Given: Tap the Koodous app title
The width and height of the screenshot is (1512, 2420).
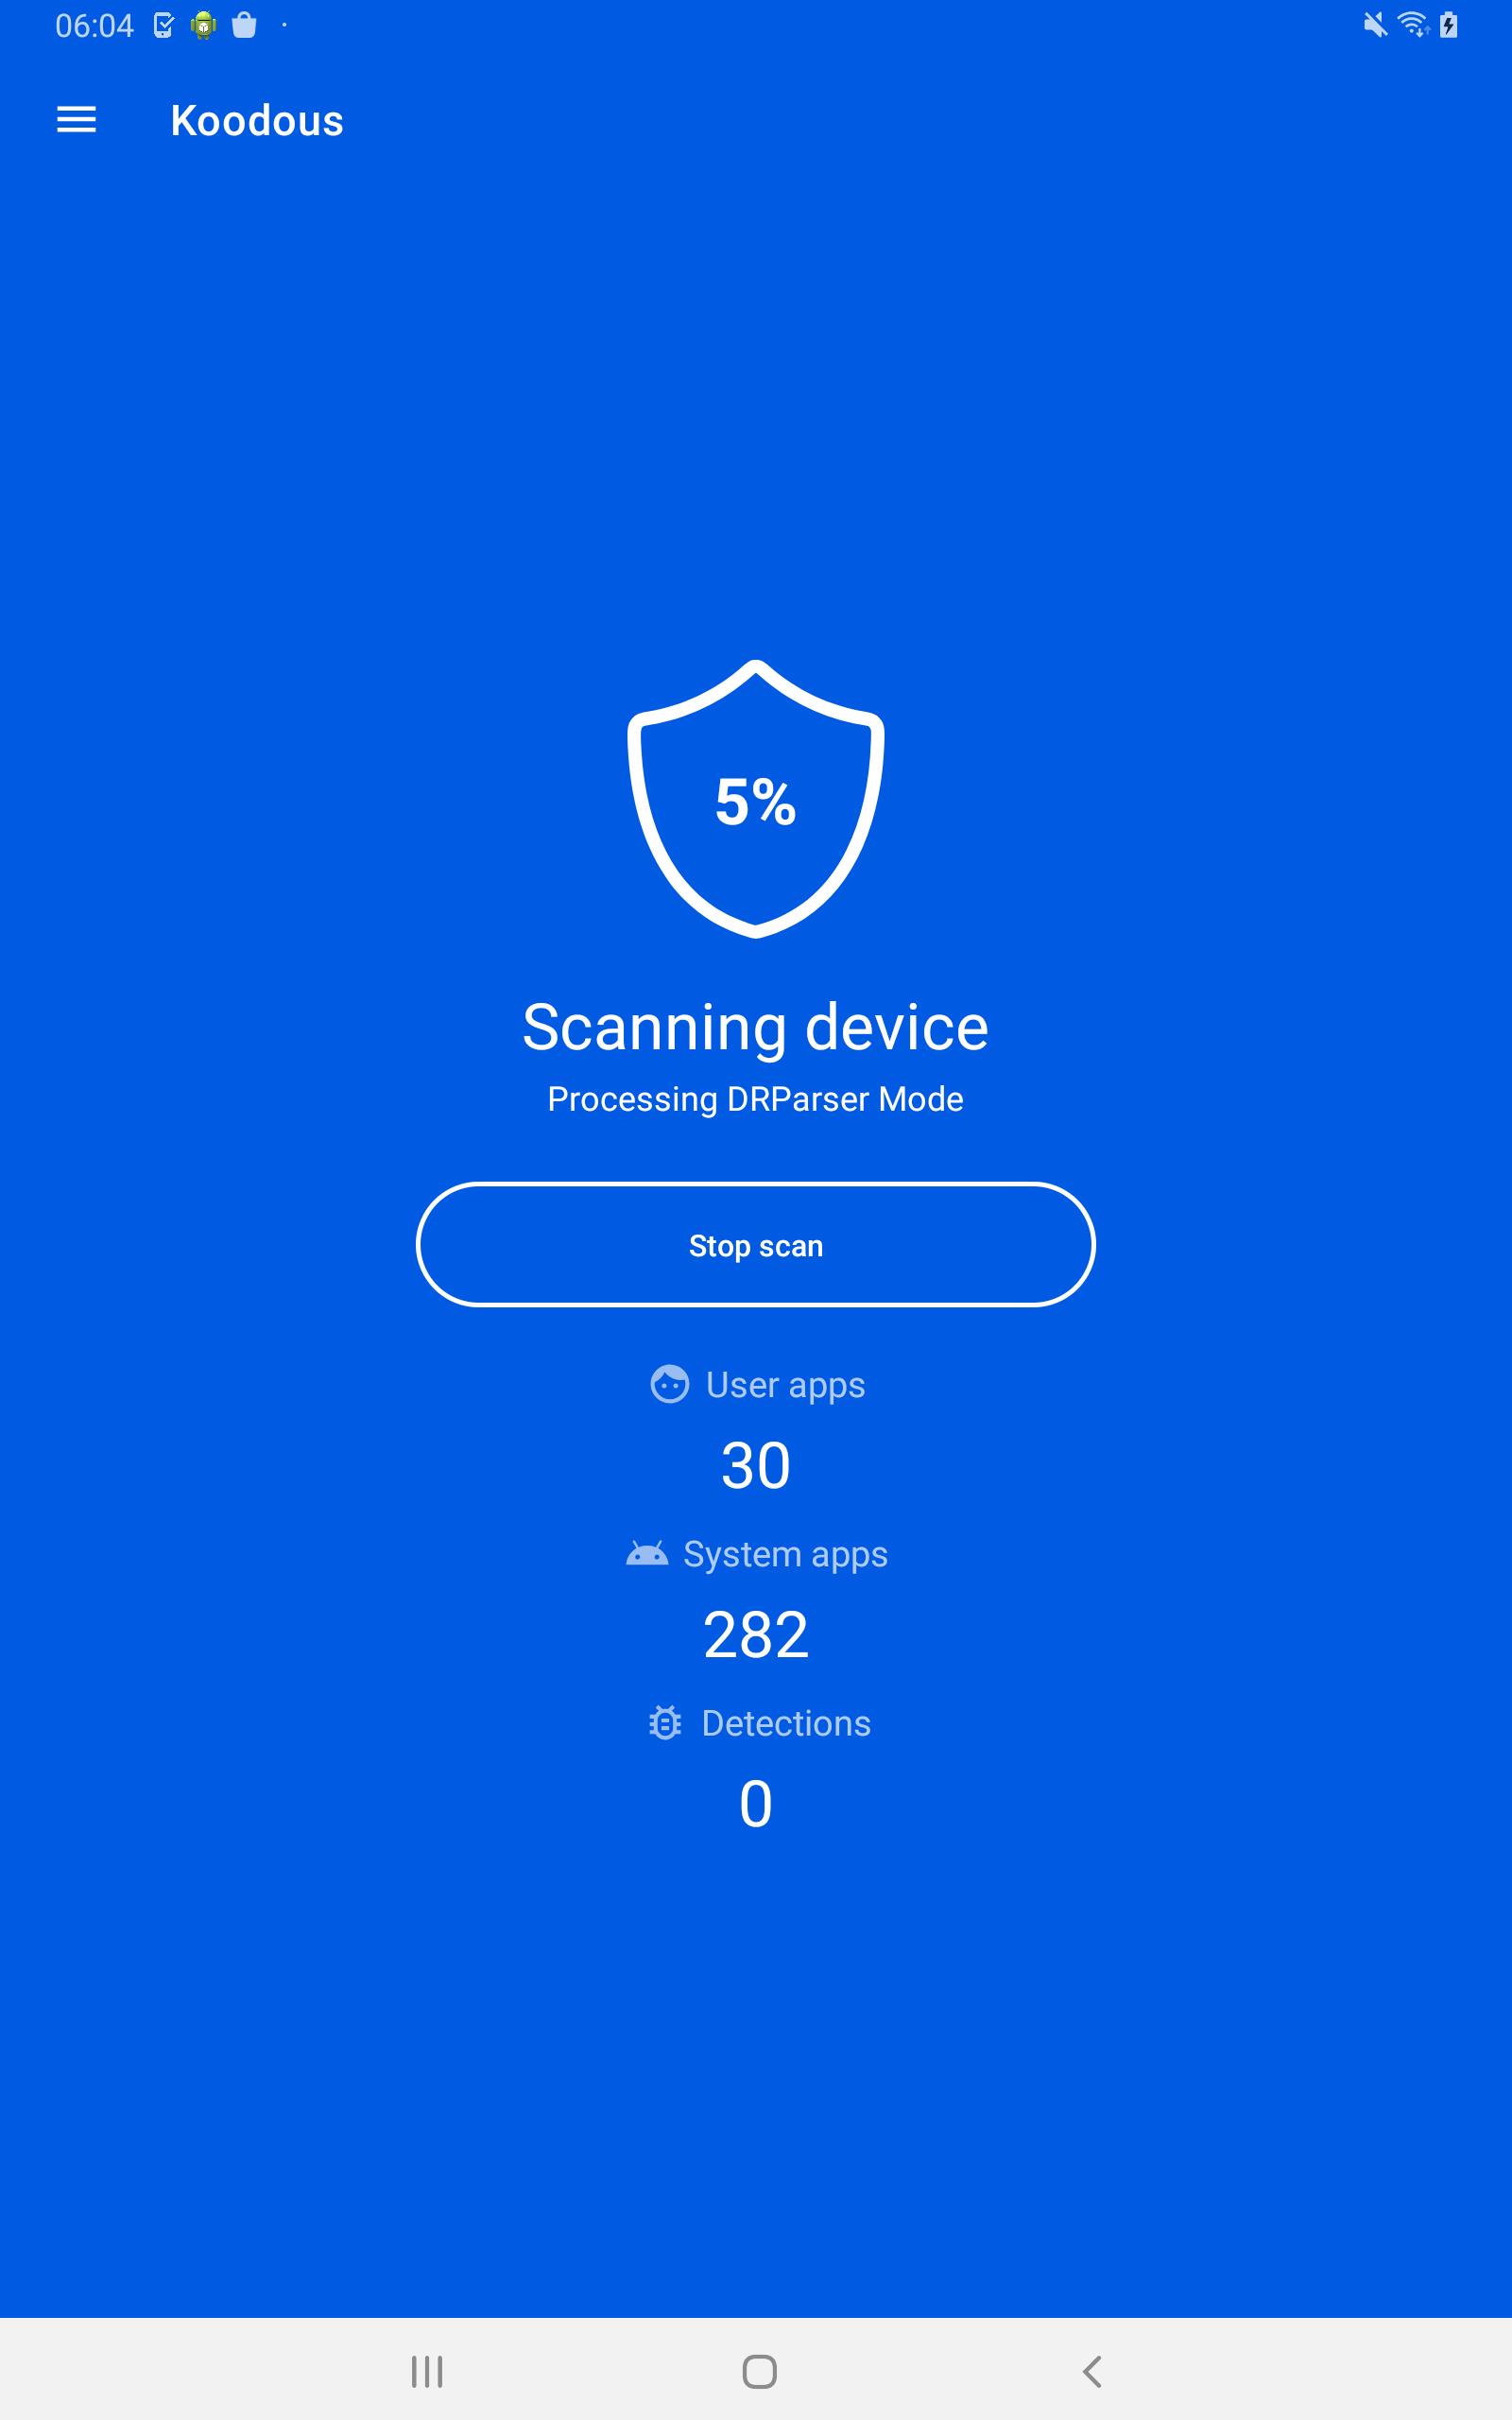Looking at the screenshot, I should [x=257, y=120].
